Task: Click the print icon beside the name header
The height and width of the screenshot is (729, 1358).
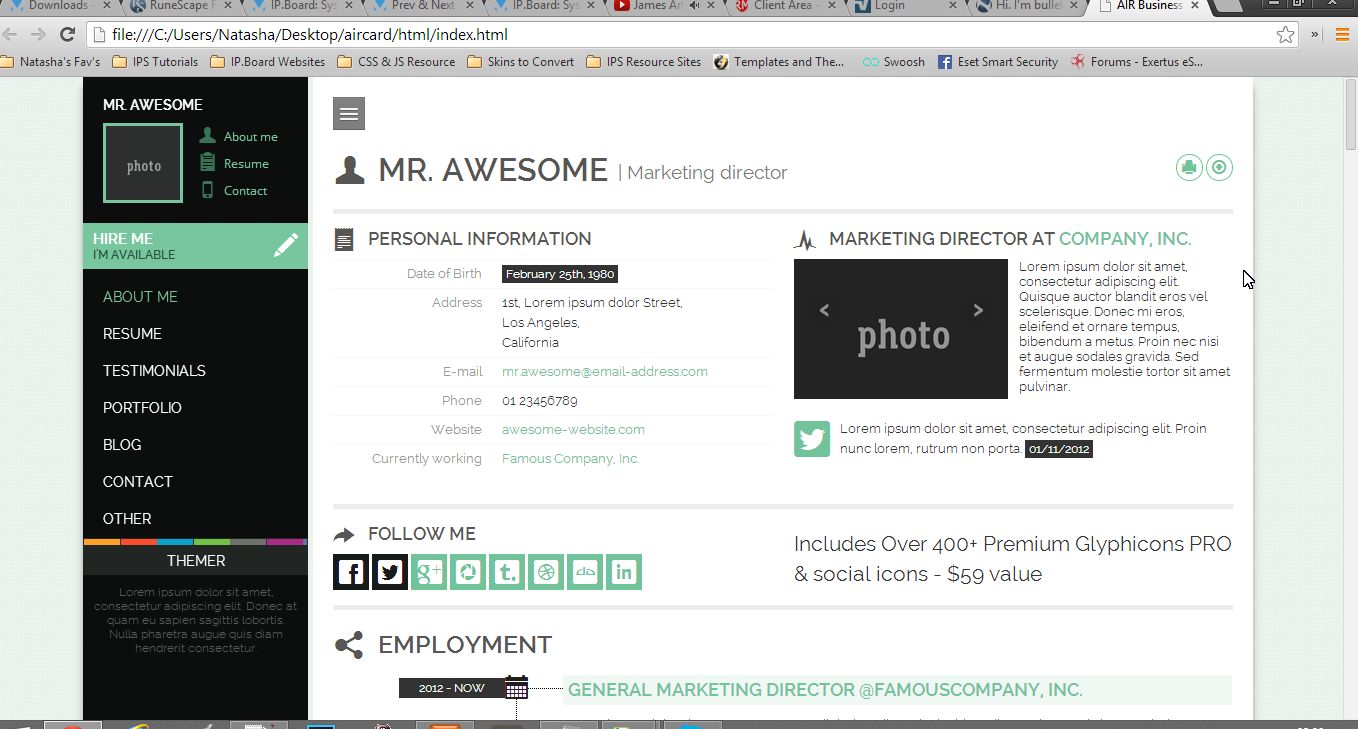Action: point(1188,168)
